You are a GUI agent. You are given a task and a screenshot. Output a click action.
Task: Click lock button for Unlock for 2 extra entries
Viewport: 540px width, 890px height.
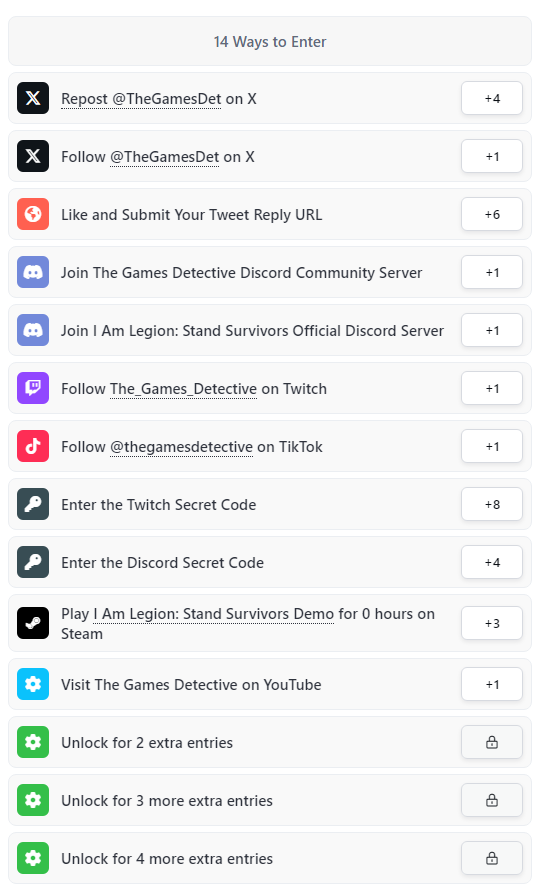[492, 742]
